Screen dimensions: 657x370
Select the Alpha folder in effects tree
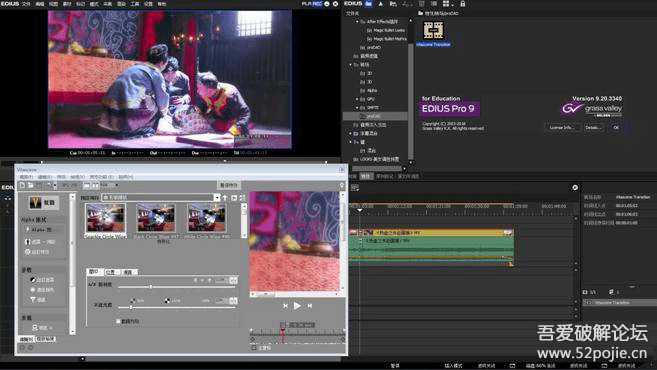pyautogui.click(x=369, y=91)
